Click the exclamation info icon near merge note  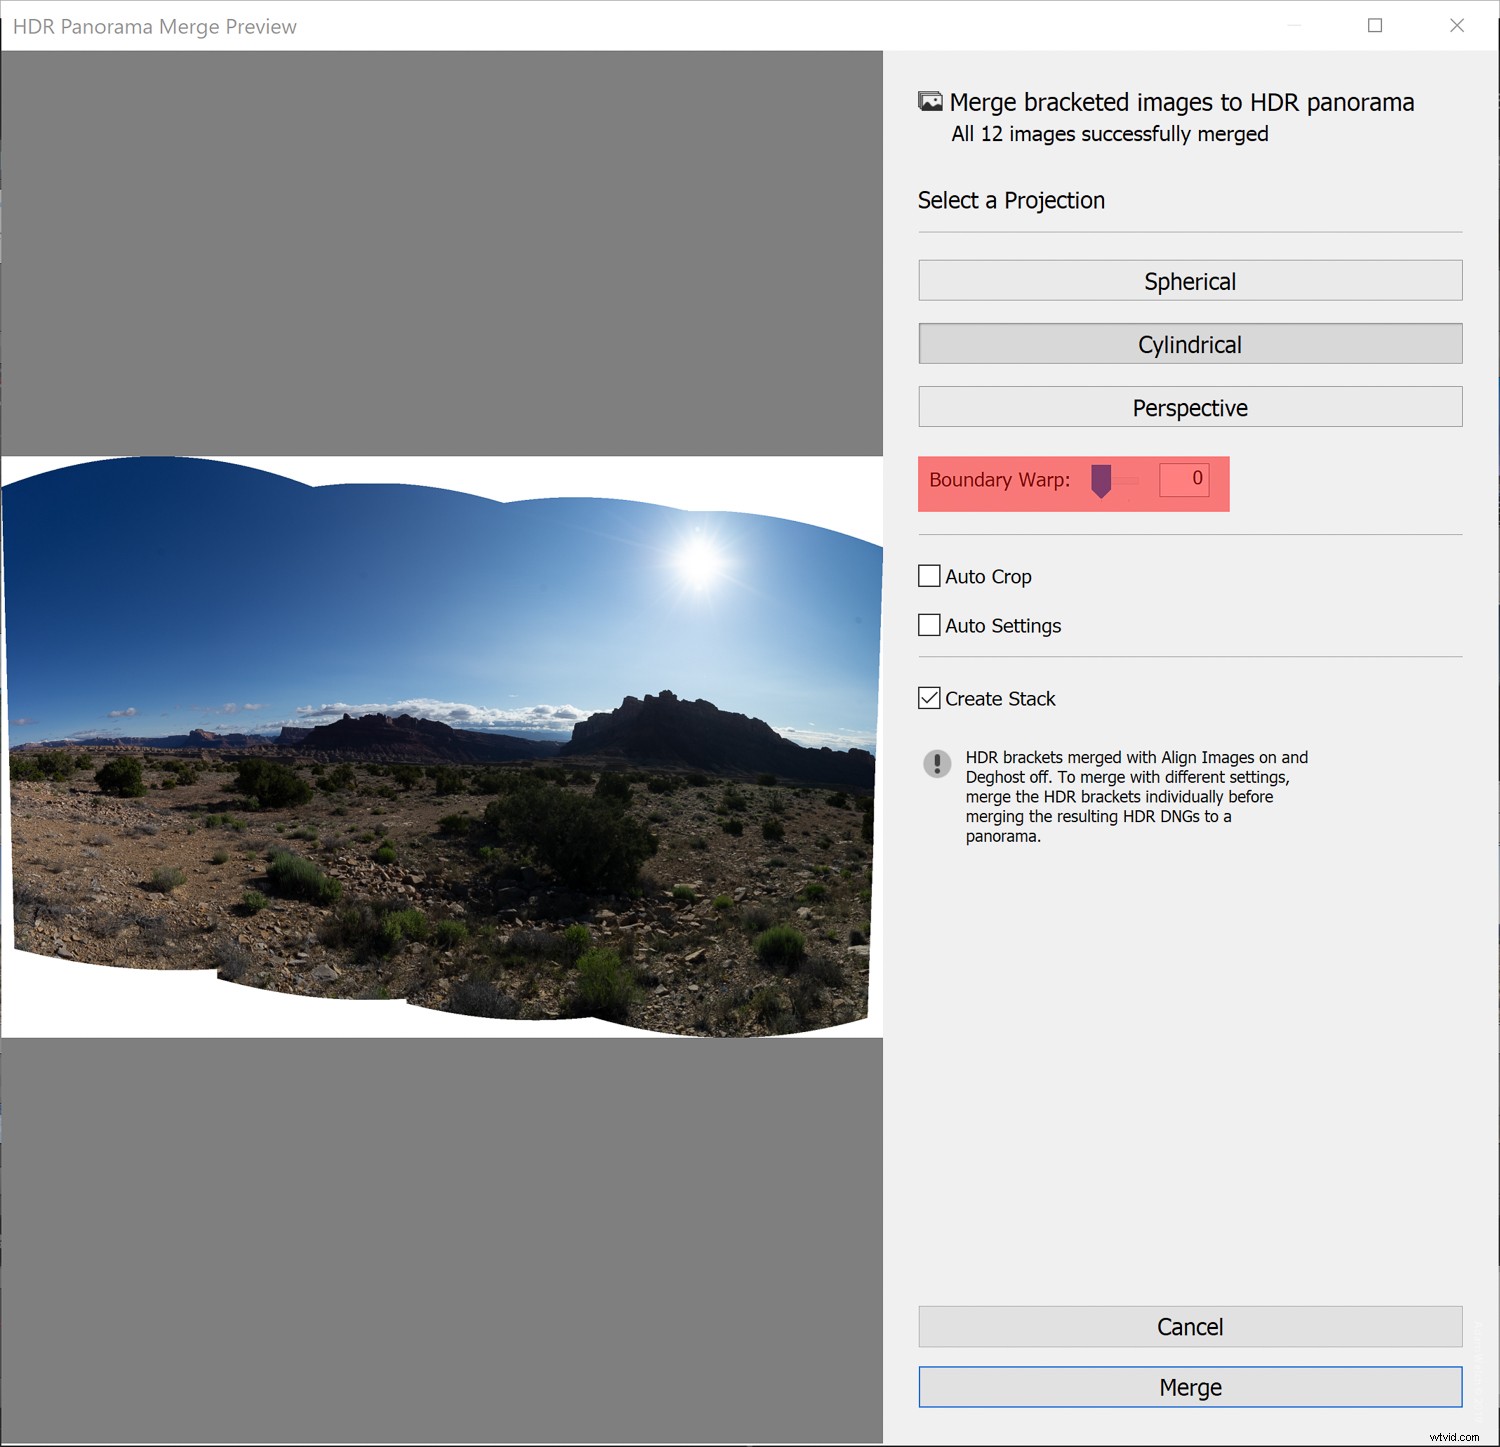click(937, 765)
